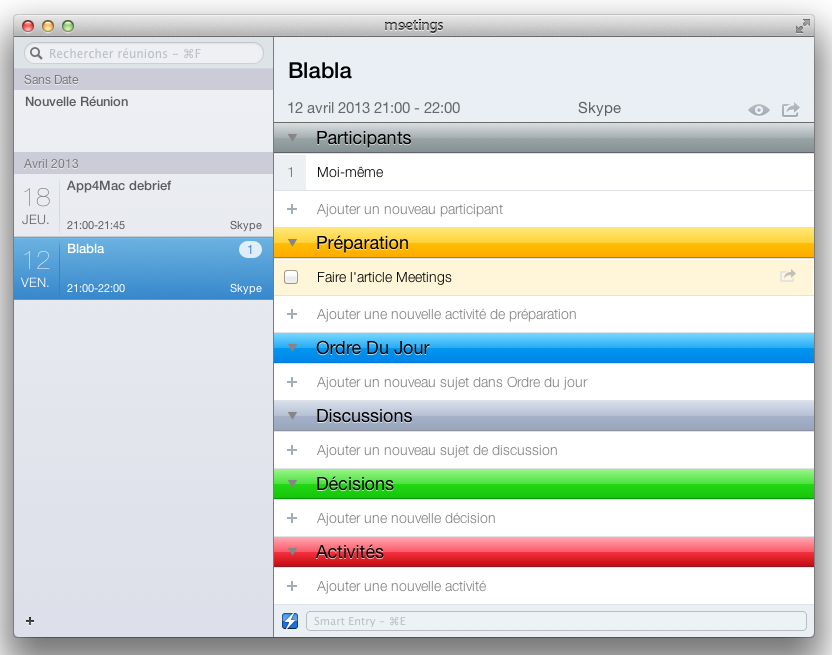Viewport: 832px width, 655px height.
Task: Enter fullscreen using the top-right arrows icon
Action: (x=802, y=26)
